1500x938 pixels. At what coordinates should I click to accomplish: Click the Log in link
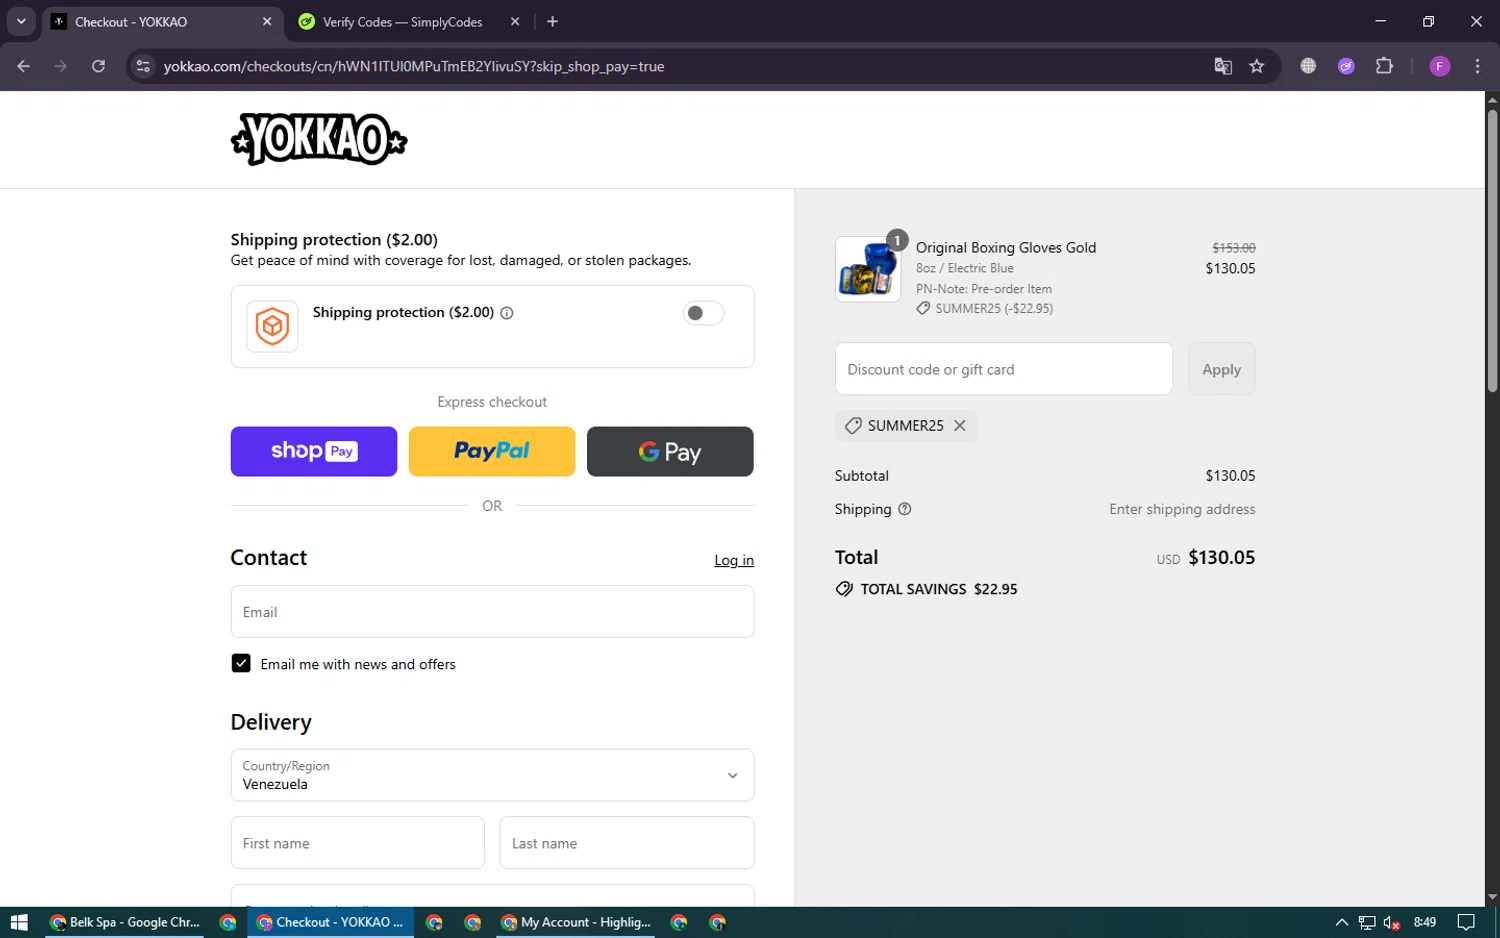pos(734,560)
